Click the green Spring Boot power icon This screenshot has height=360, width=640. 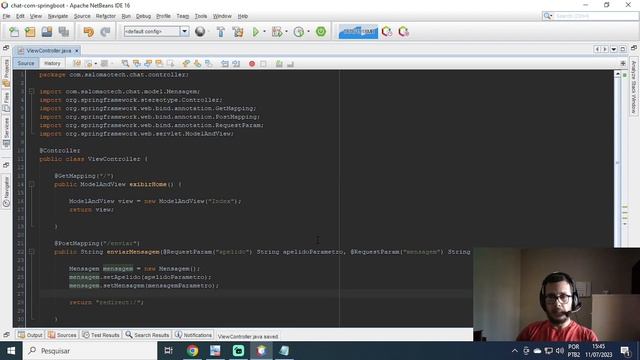coord(321,31)
